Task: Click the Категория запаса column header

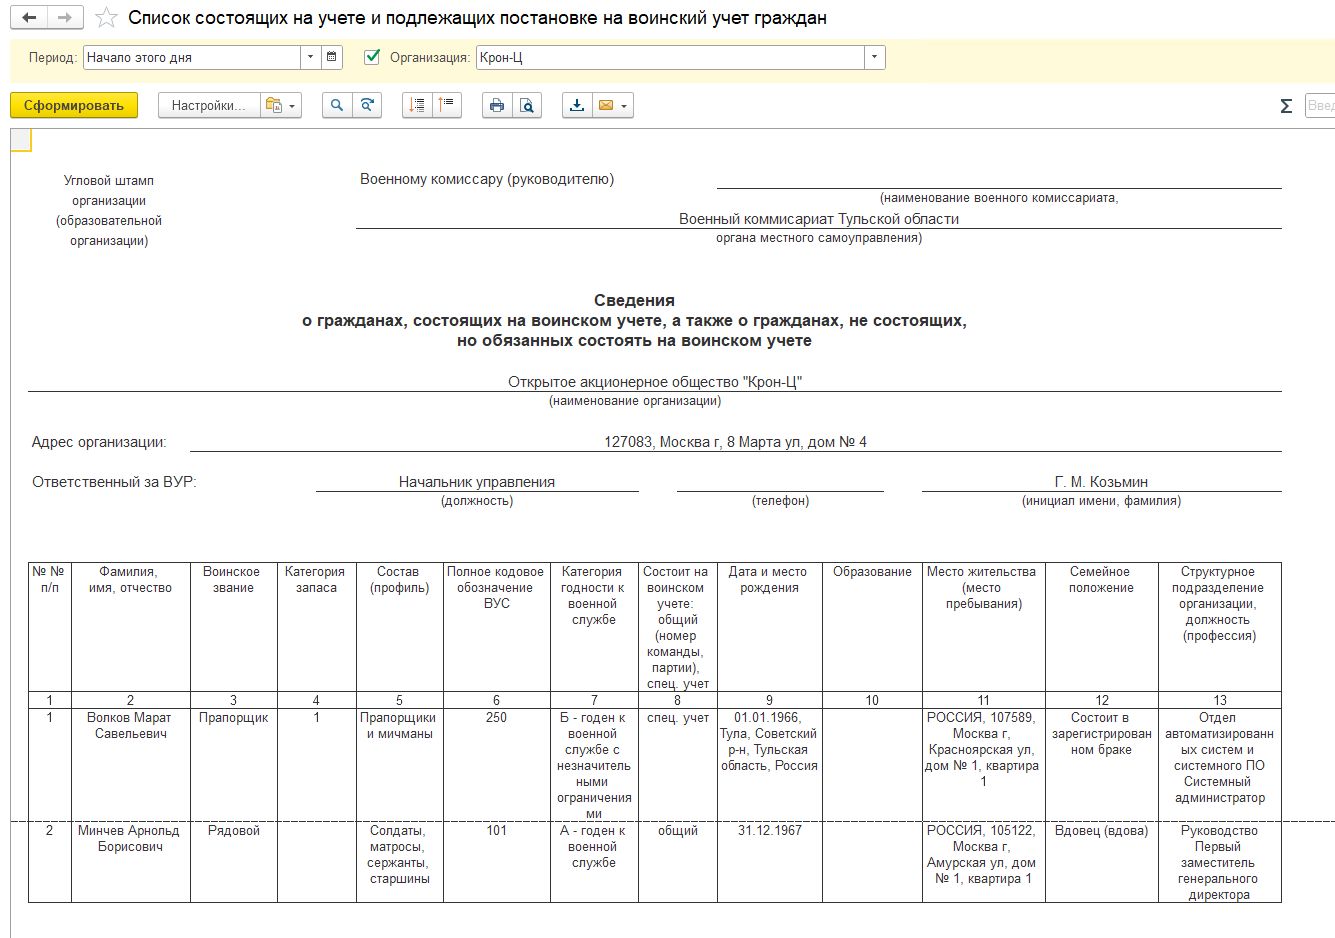Action: [317, 627]
